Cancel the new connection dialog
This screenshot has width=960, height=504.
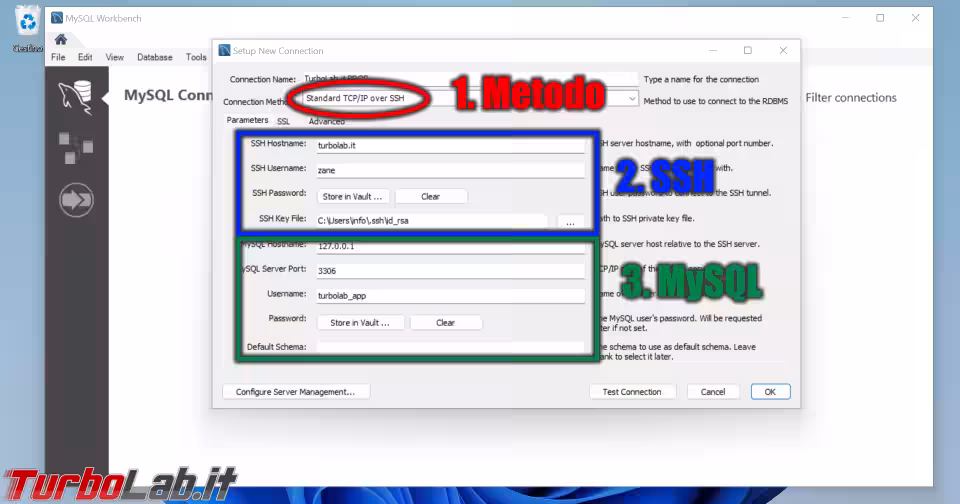tap(713, 392)
